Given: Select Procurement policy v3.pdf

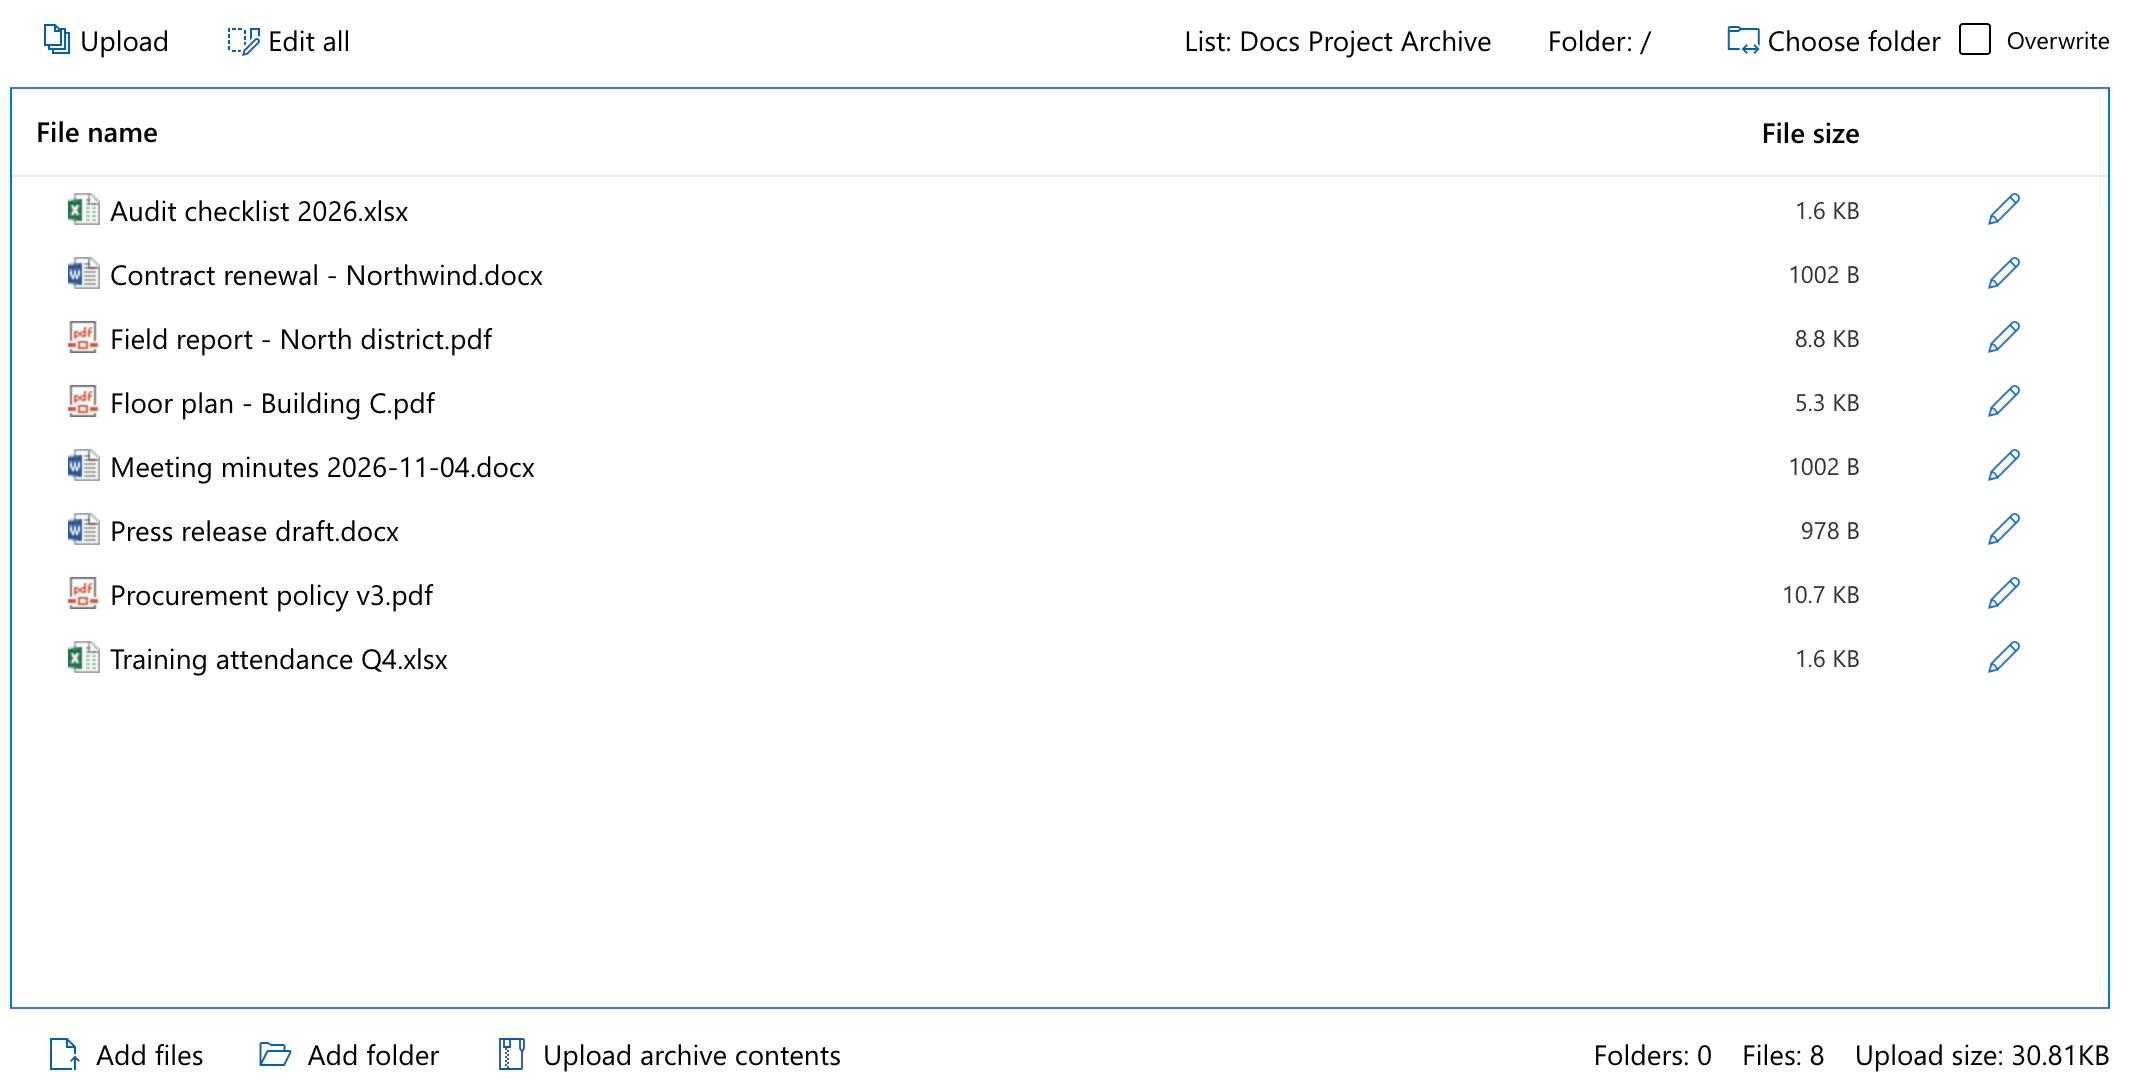Looking at the screenshot, I should 271,595.
